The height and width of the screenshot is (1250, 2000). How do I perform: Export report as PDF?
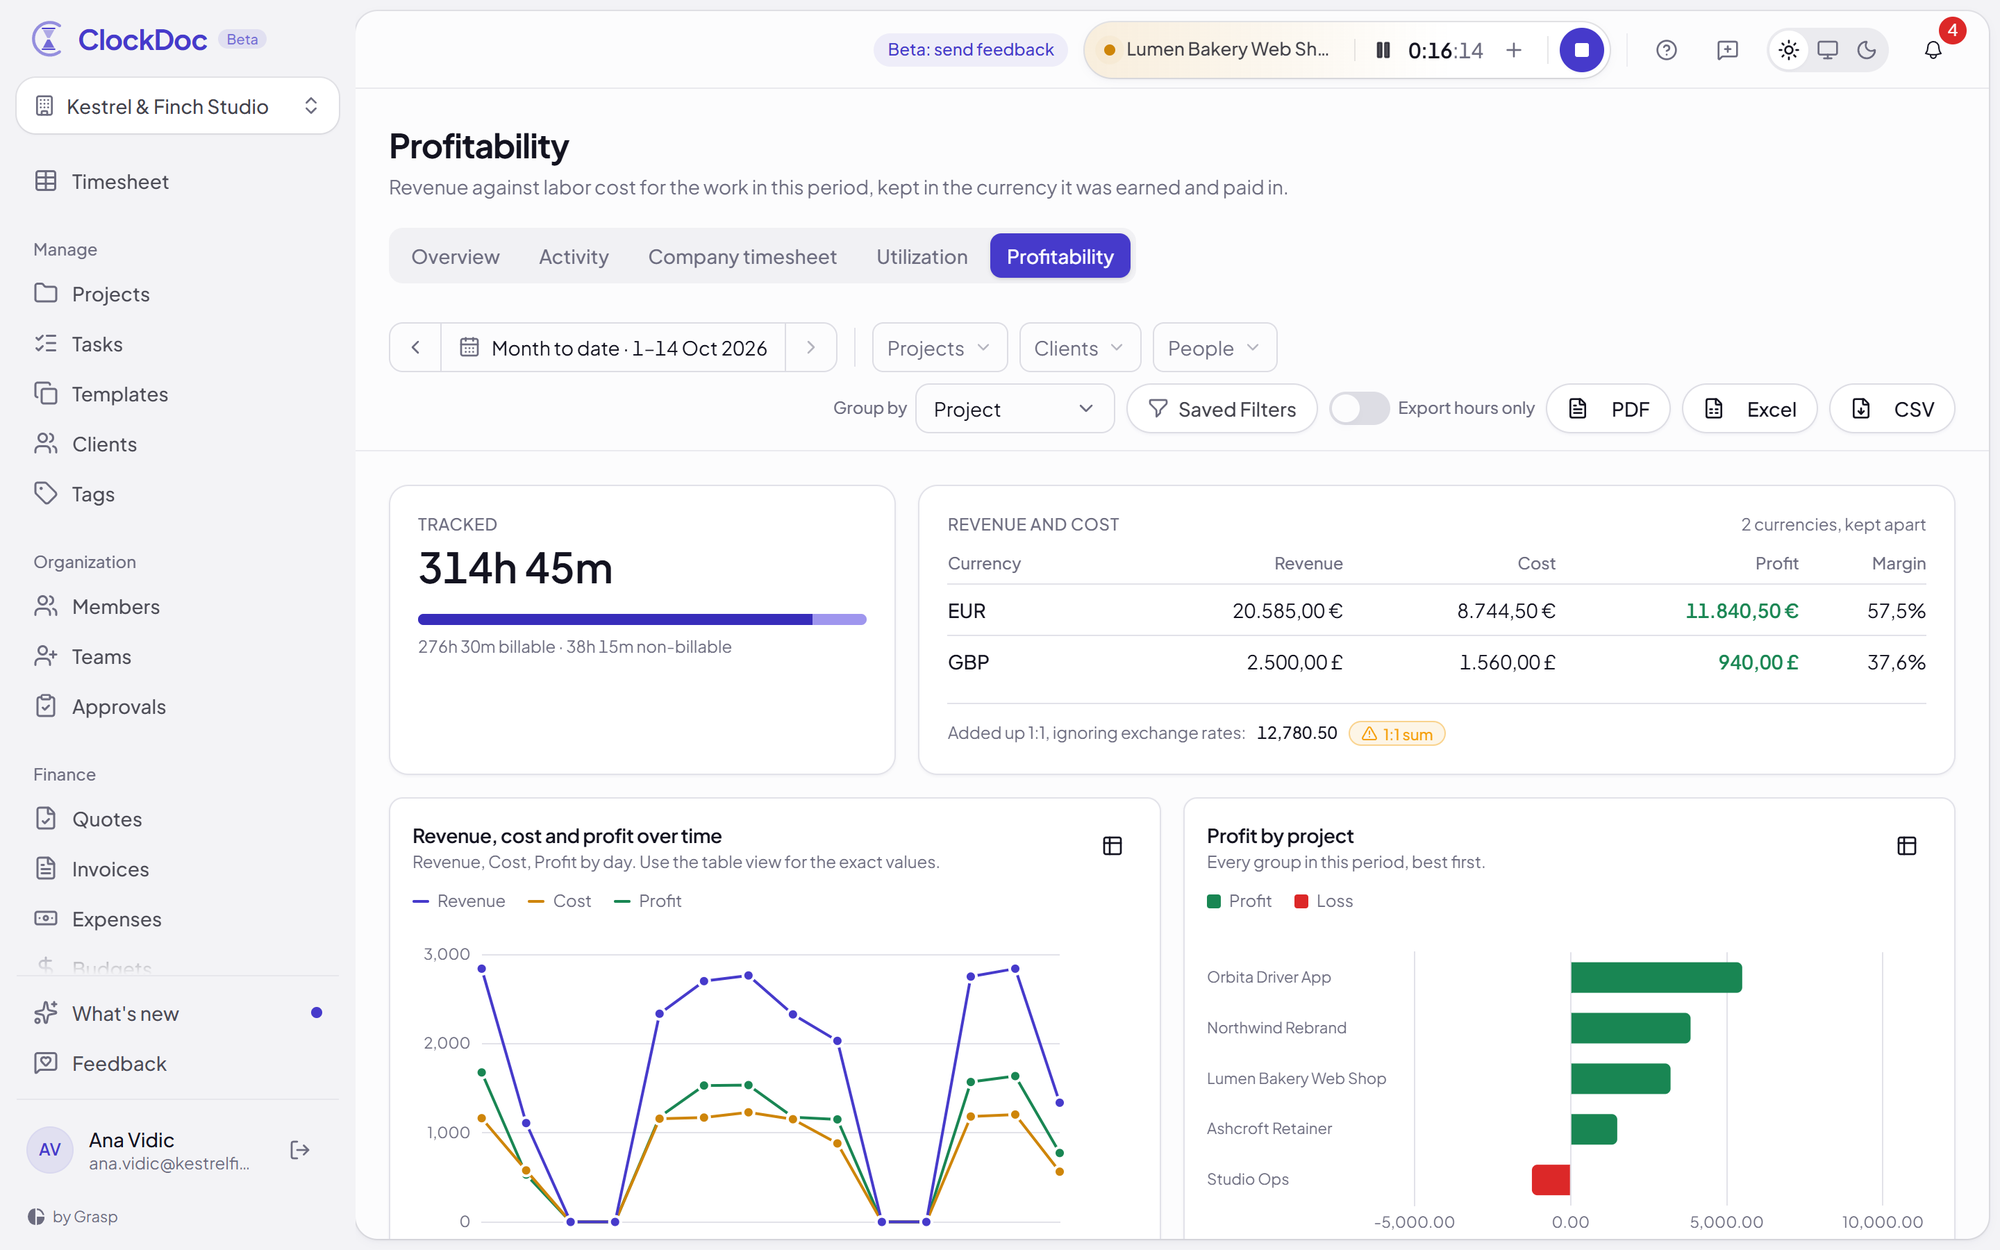click(x=1608, y=409)
